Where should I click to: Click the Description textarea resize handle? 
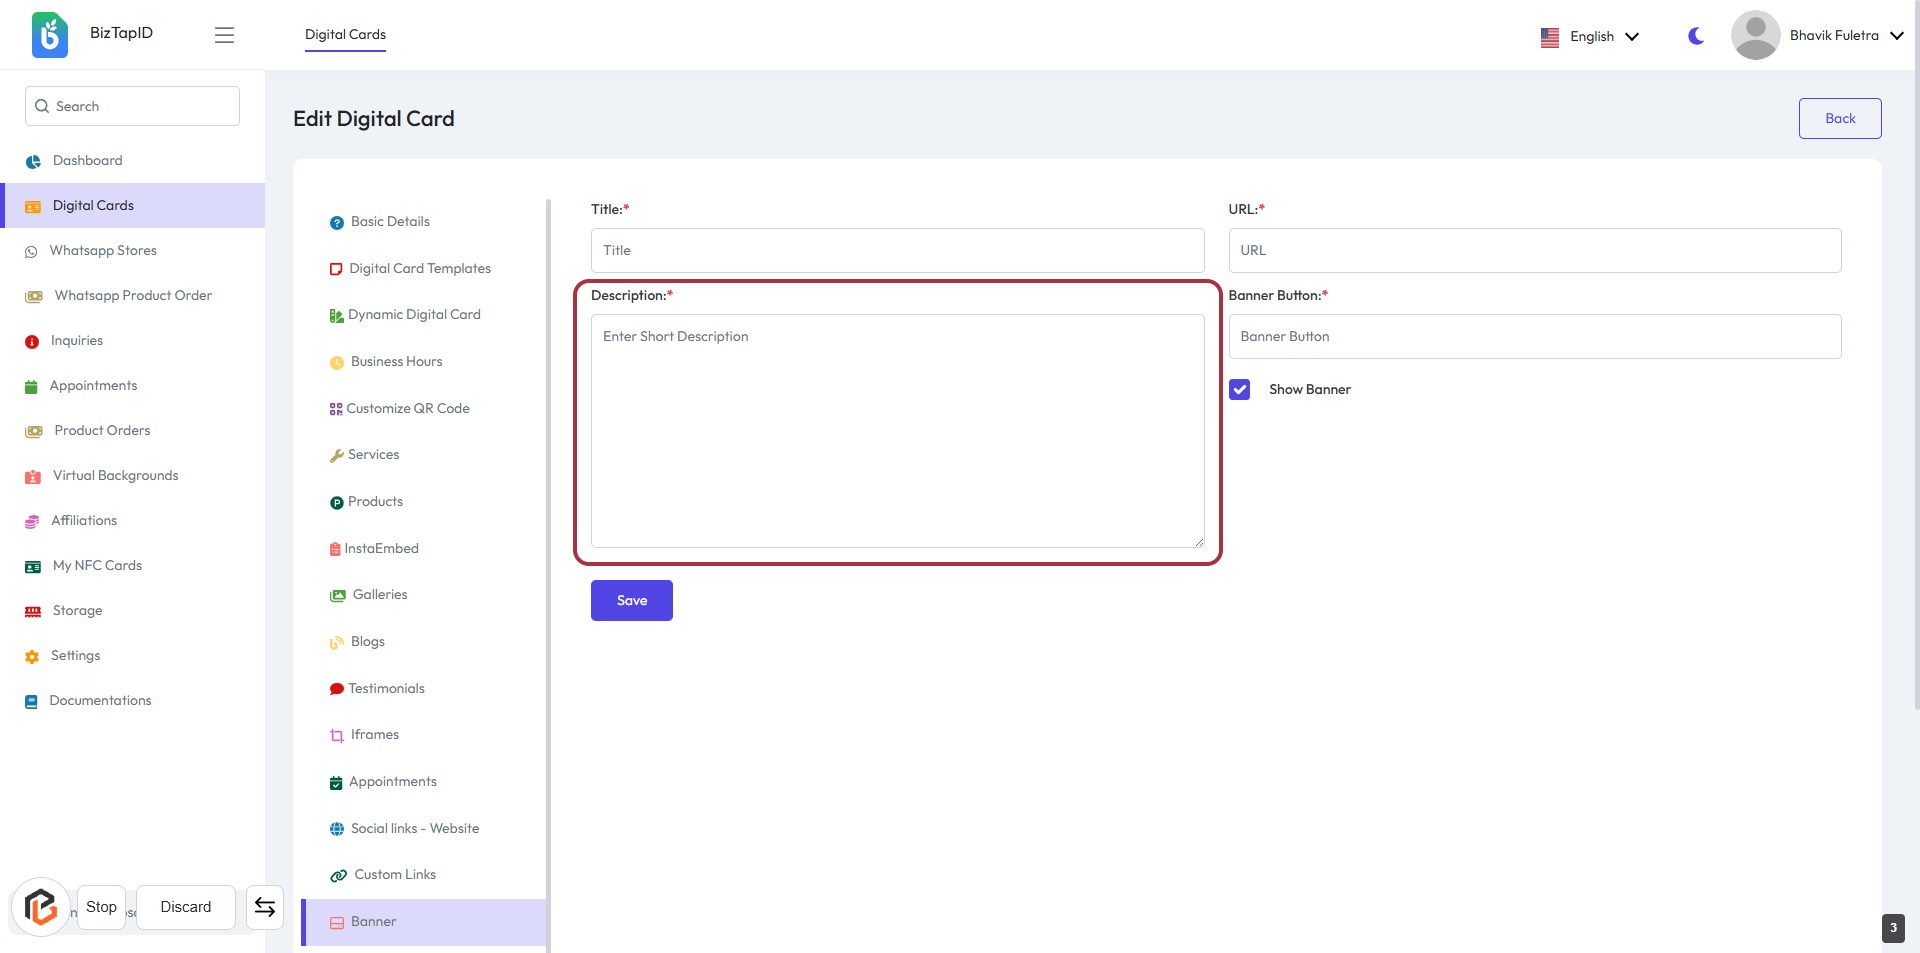click(x=1198, y=542)
